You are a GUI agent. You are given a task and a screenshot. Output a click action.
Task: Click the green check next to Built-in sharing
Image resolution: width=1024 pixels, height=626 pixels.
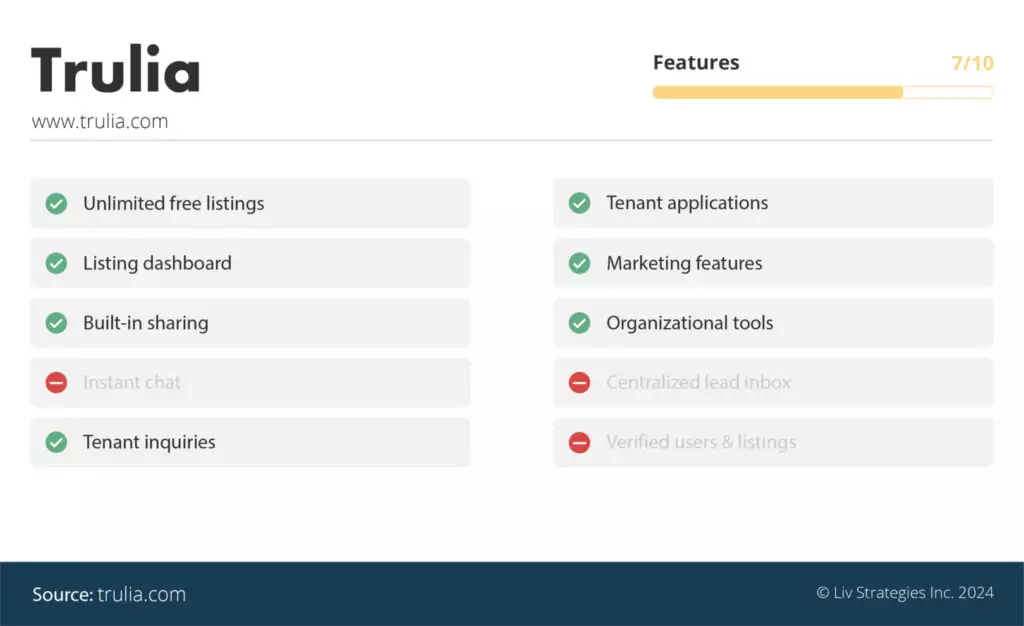pos(56,323)
